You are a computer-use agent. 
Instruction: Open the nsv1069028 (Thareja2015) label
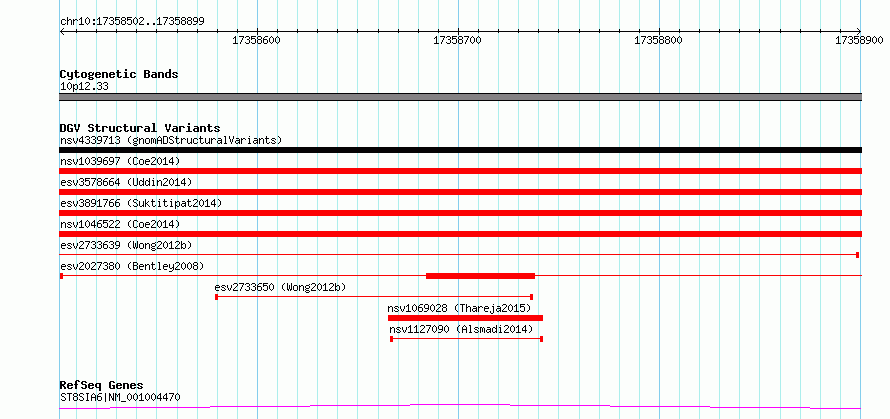(x=459, y=308)
